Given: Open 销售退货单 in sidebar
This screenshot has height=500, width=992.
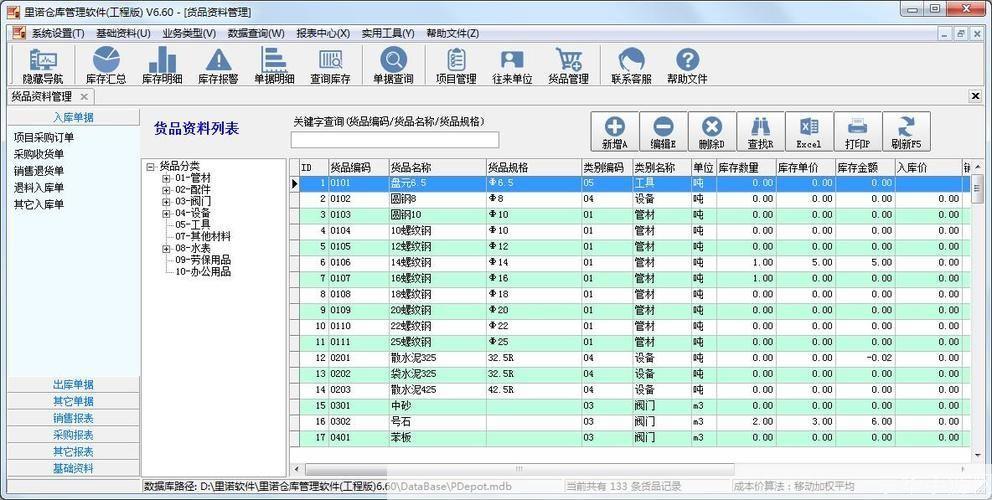Looking at the screenshot, I should pos(39,171).
